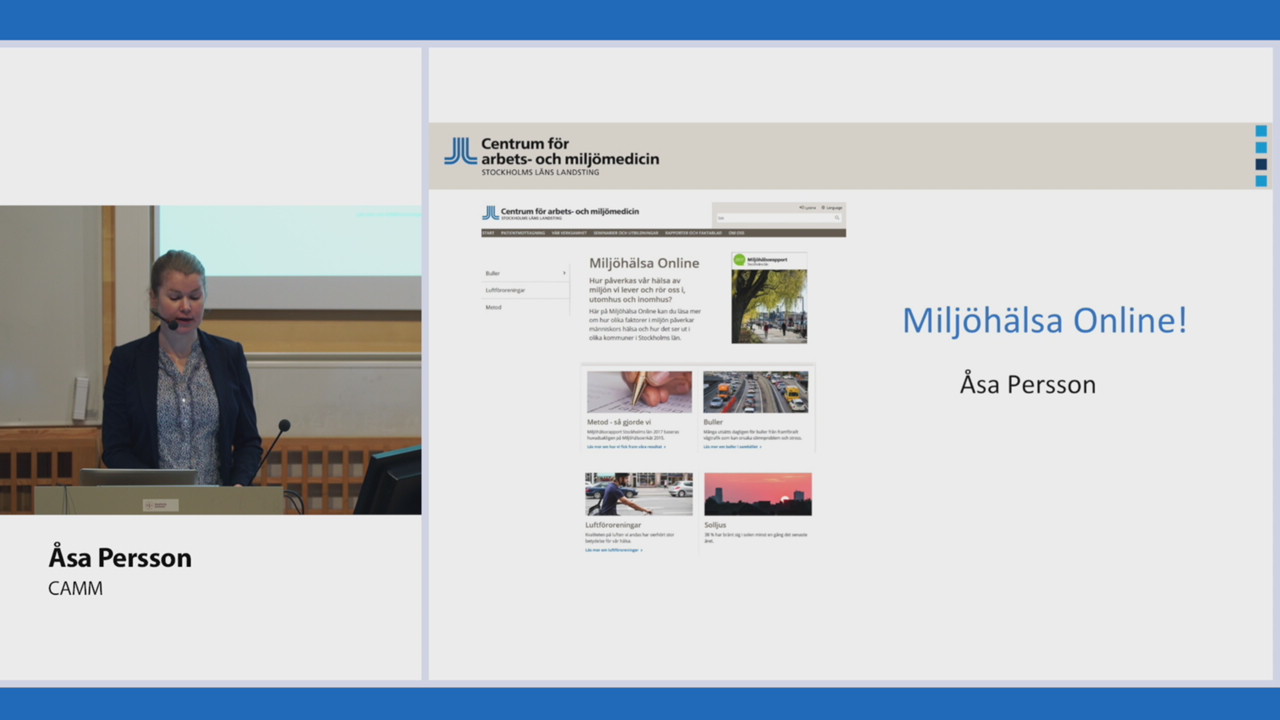Click the search magnifier icon on the website
This screenshot has width=1280, height=720.
[838, 217]
